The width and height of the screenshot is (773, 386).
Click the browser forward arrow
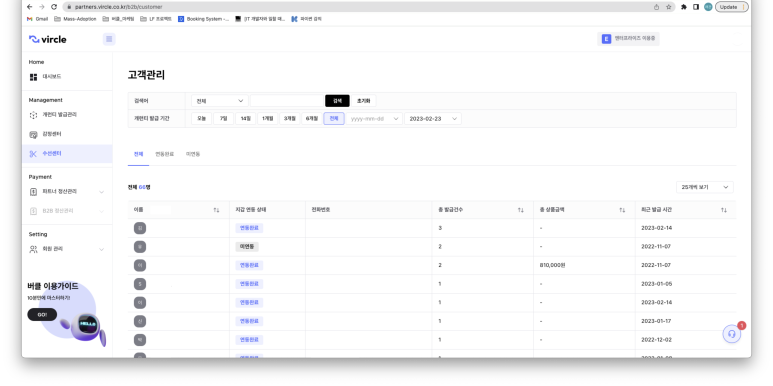click(x=41, y=7)
